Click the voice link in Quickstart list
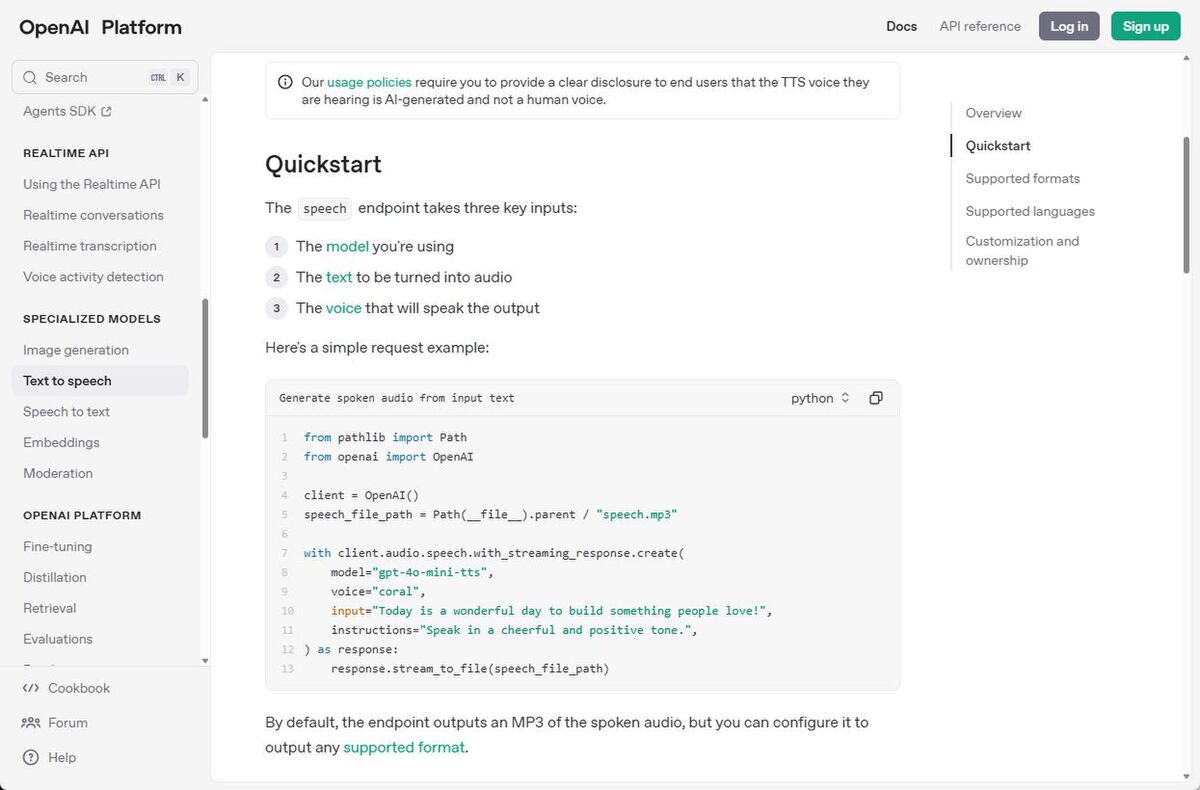This screenshot has height=790, width=1200. [x=343, y=308]
